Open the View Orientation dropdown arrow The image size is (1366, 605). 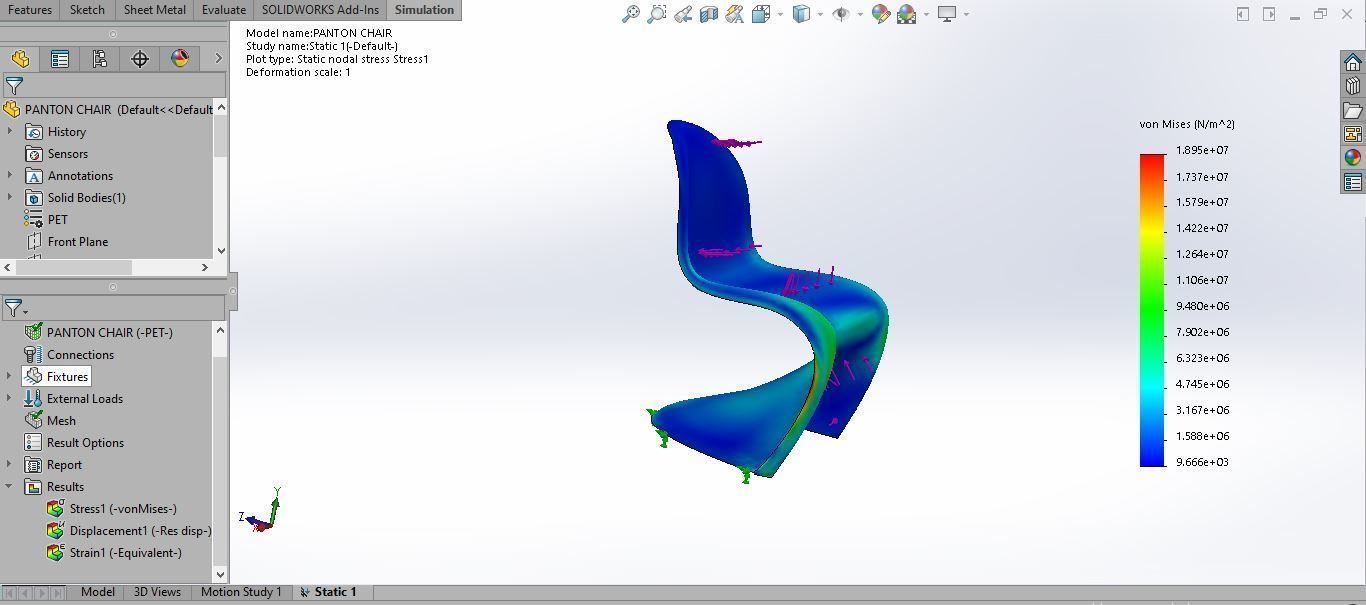point(780,14)
